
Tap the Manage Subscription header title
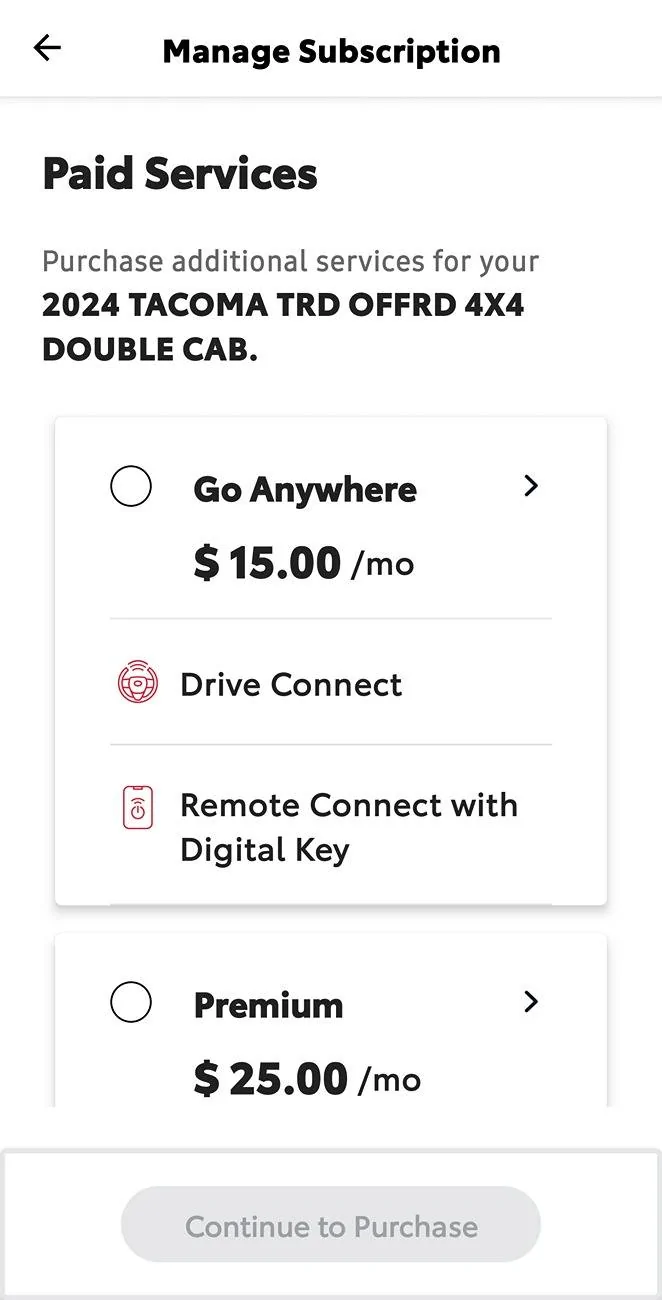[331, 51]
